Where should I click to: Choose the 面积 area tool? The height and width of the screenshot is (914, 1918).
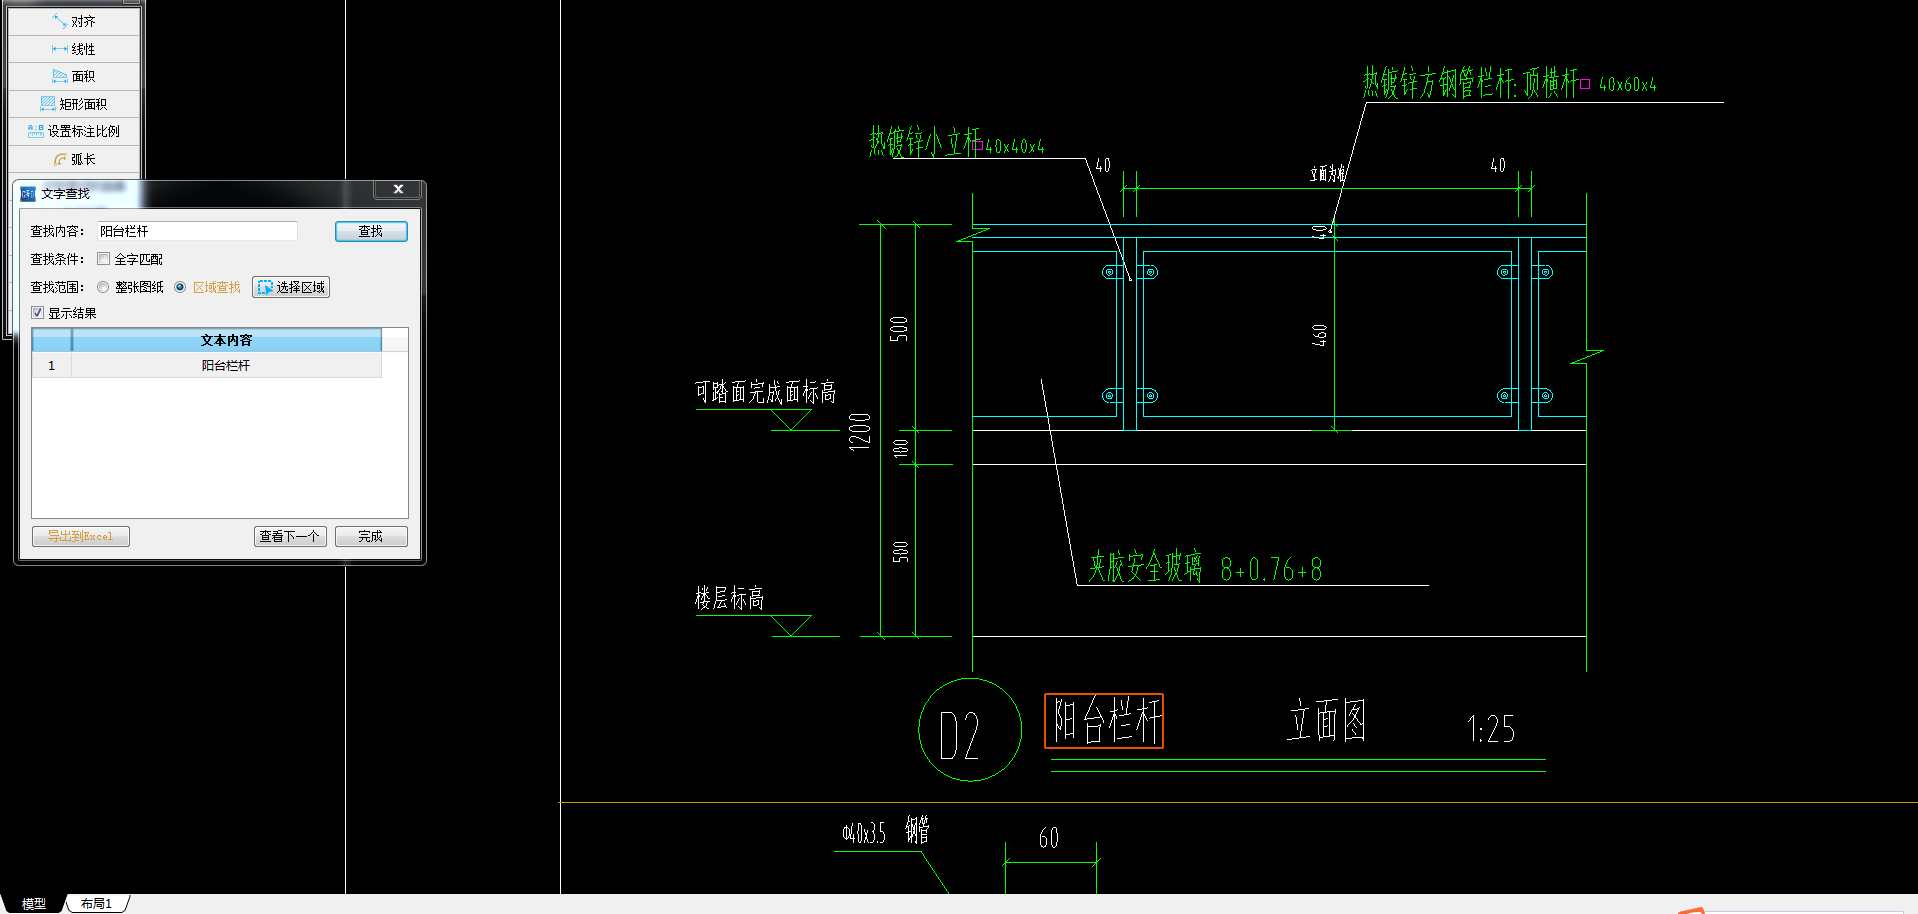pyautogui.click(x=74, y=76)
